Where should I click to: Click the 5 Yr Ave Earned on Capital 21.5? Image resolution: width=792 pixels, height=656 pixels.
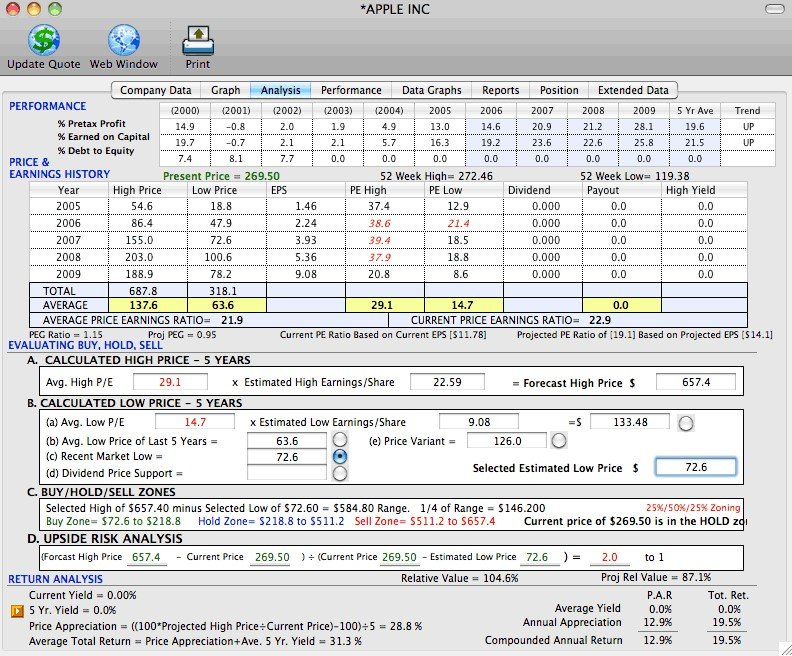[x=695, y=143]
